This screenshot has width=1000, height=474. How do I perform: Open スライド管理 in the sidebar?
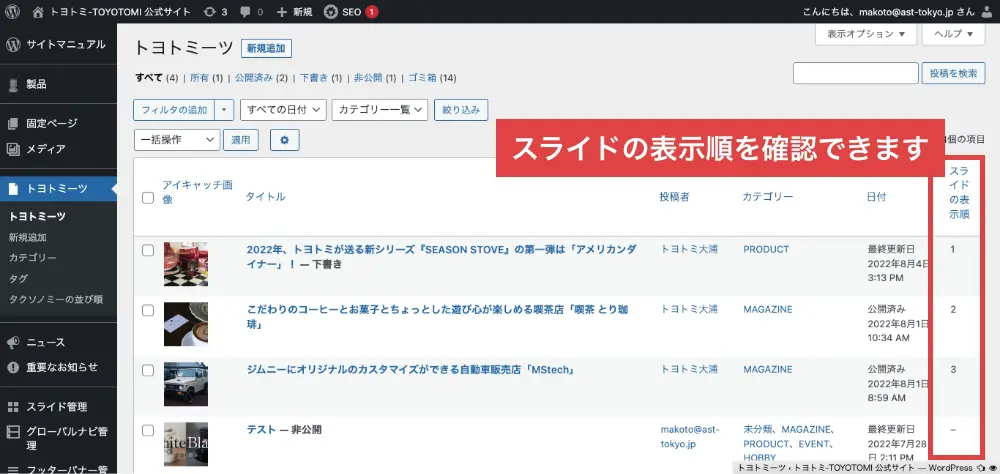tap(58, 406)
